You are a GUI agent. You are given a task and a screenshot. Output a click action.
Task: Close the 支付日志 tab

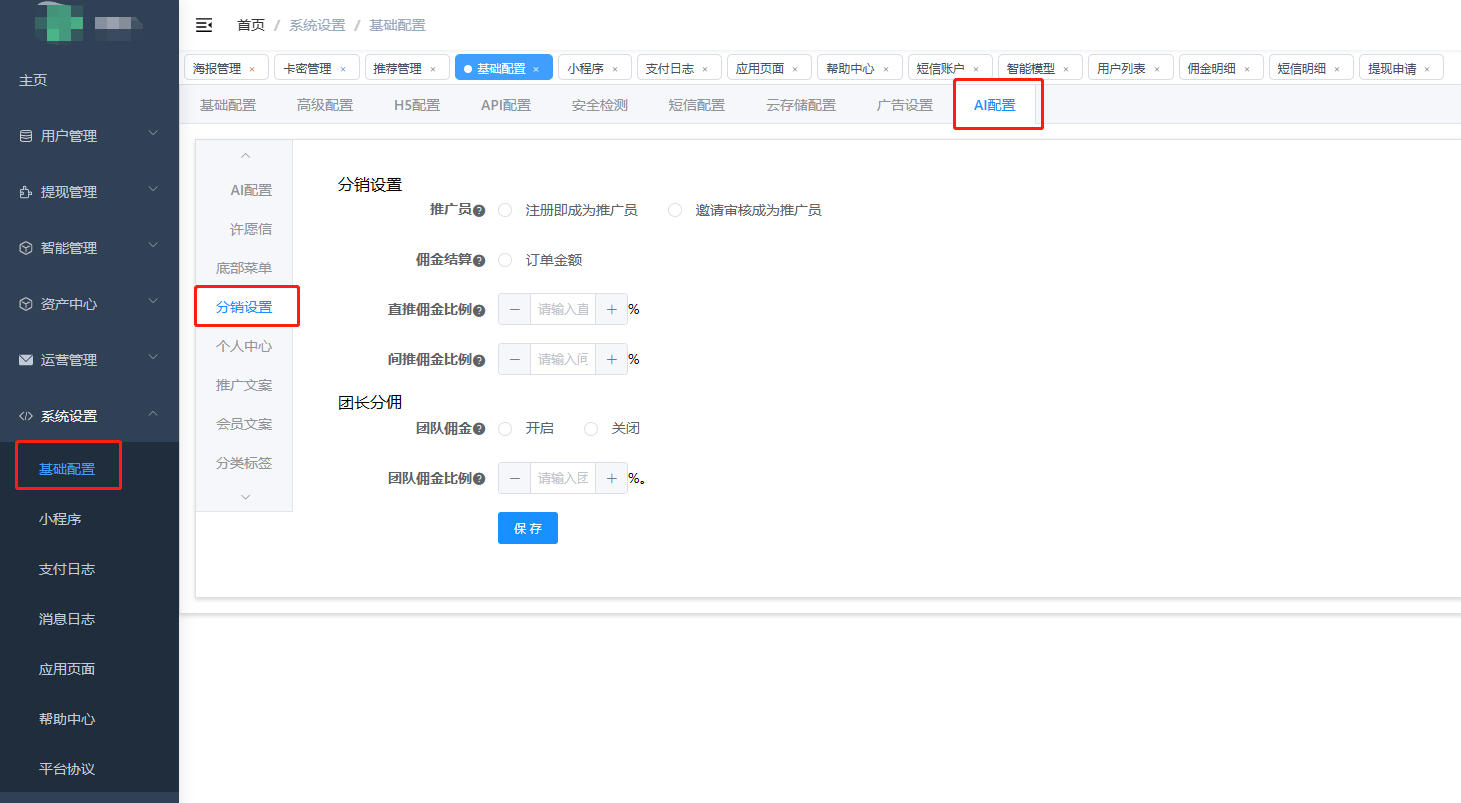point(705,69)
